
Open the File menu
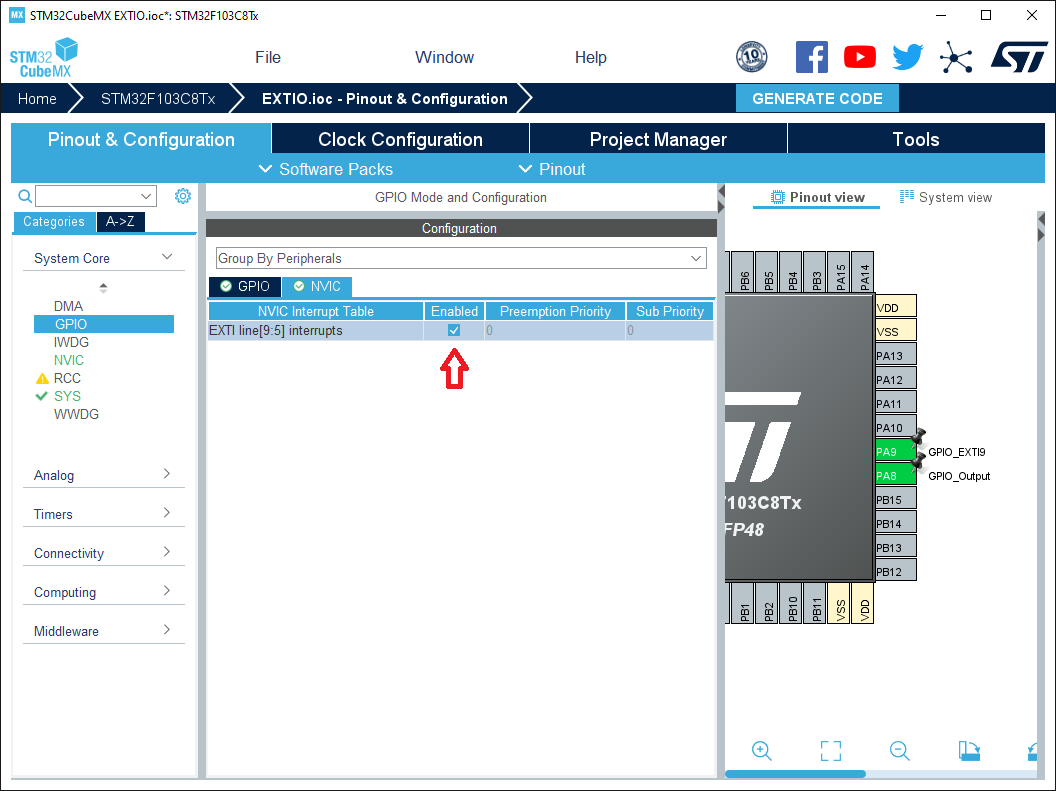coord(268,57)
